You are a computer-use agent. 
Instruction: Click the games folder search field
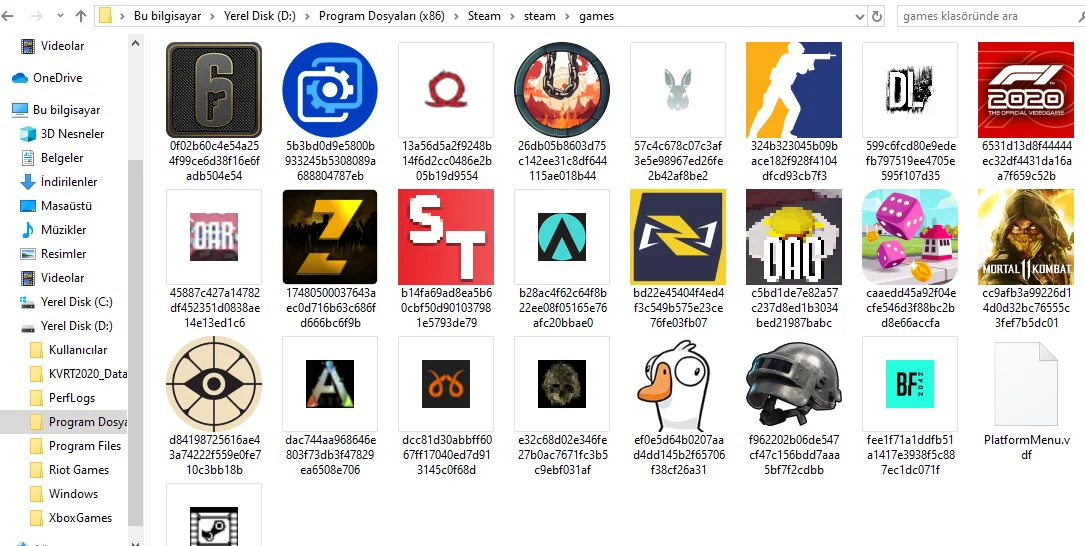click(x=991, y=16)
